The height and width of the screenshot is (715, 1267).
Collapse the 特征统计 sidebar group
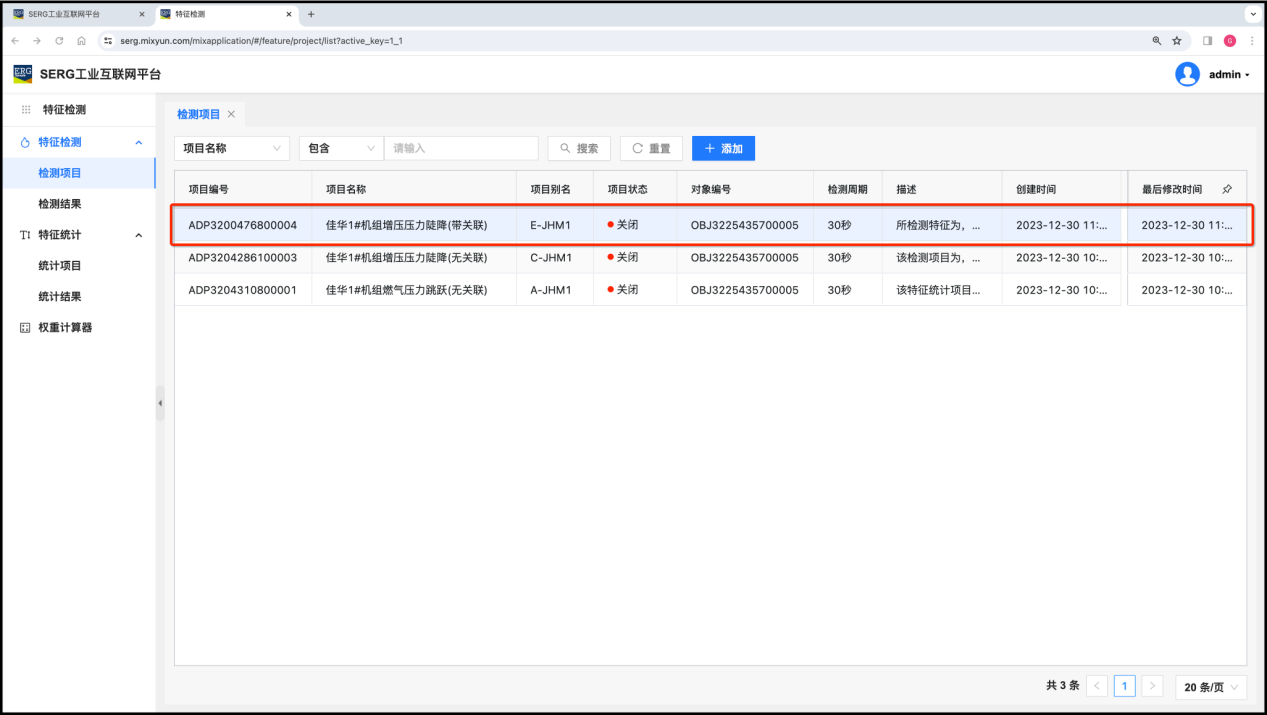pyautogui.click(x=139, y=235)
